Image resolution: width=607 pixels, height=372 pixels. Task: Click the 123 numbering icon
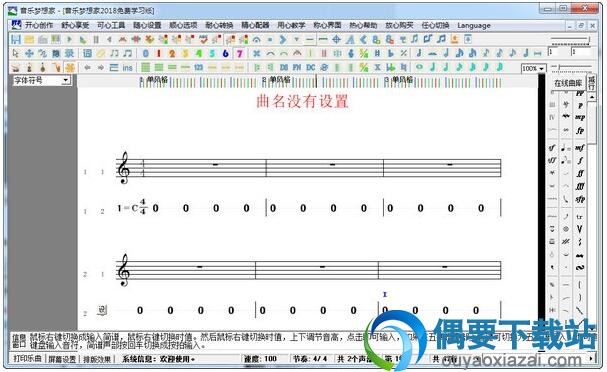pos(199,67)
